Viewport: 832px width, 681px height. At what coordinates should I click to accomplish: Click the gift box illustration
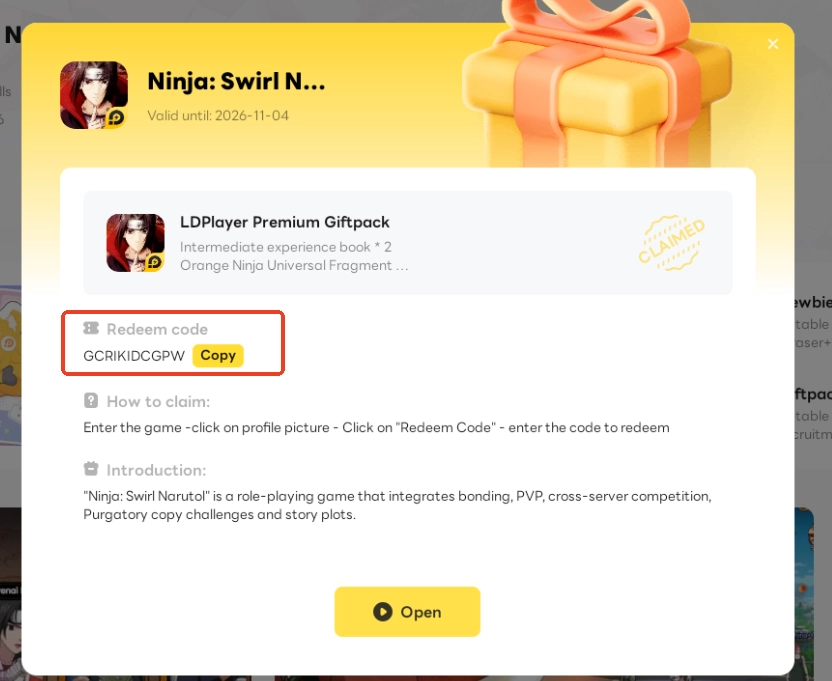click(597, 85)
